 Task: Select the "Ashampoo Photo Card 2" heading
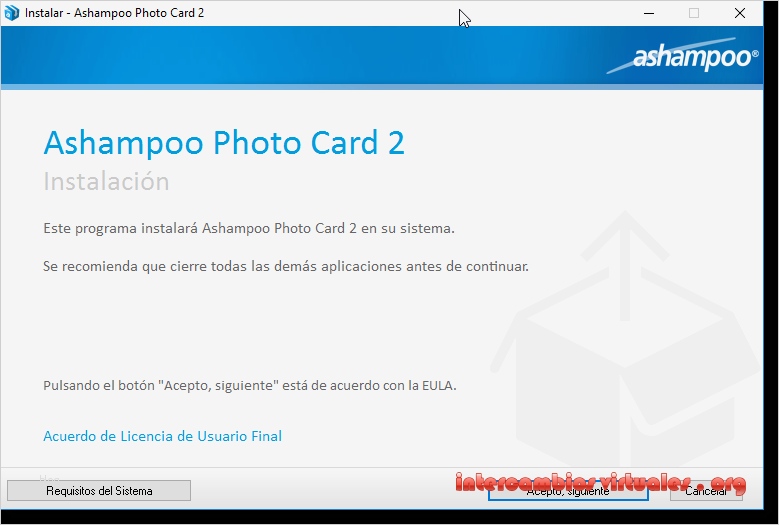[x=224, y=143]
